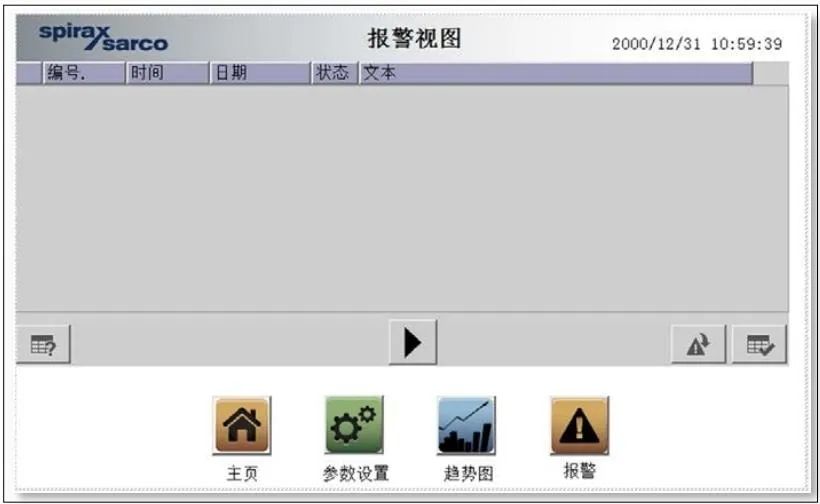Click the date time display 2000/12/31
This screenshot has height=504, width=820.
[697, 44]
